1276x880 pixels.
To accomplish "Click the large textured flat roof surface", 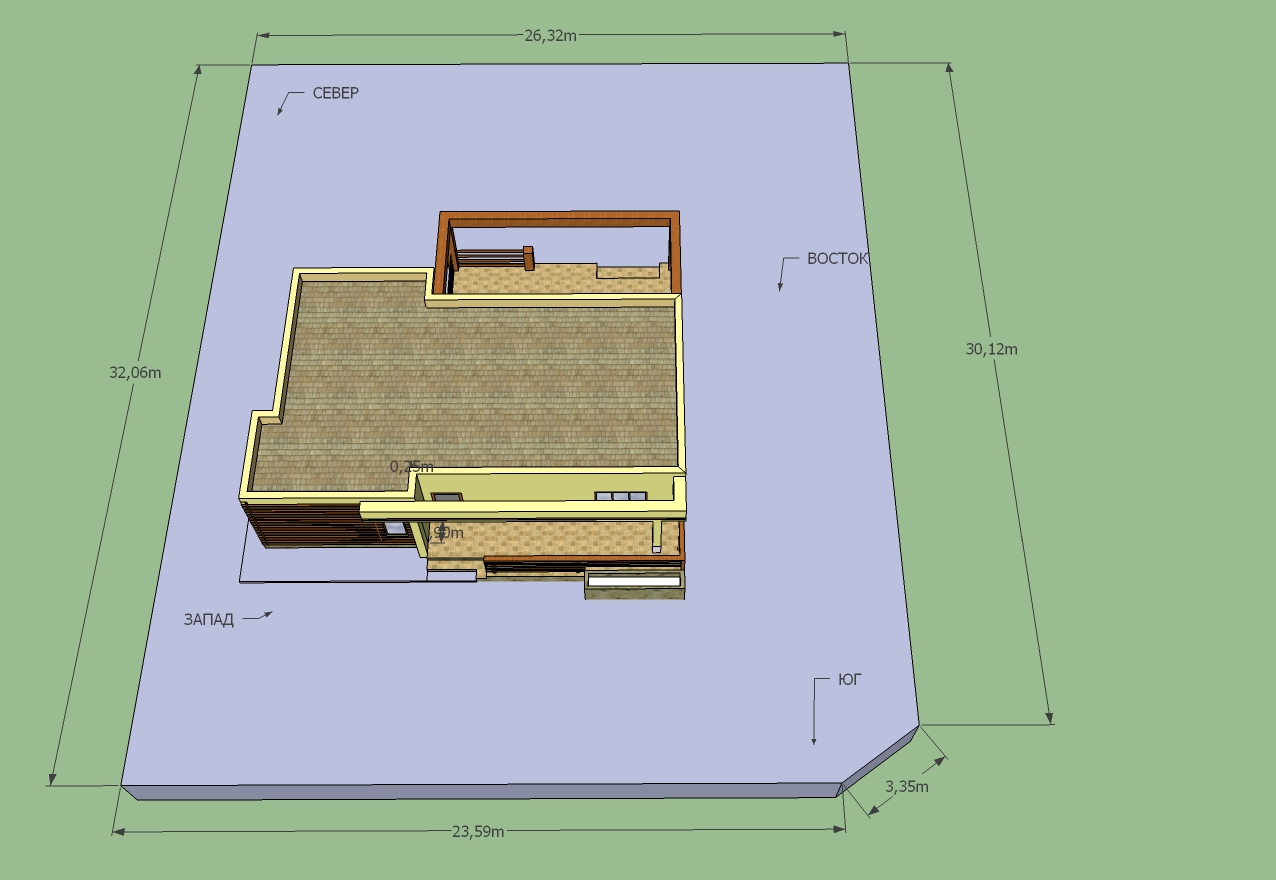I will [470, 385].
